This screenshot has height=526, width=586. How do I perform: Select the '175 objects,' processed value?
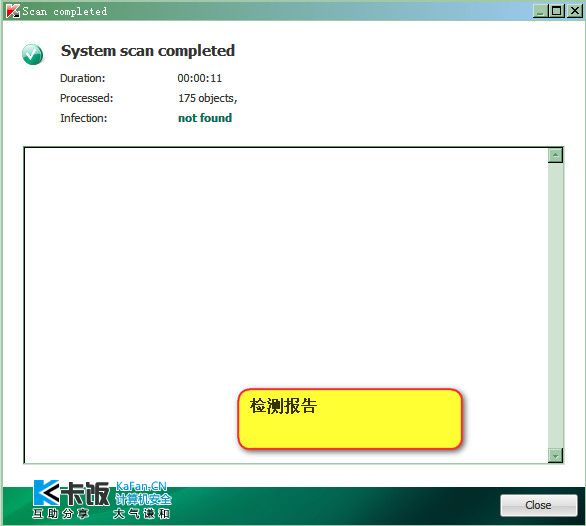click(x=207, y=98)
